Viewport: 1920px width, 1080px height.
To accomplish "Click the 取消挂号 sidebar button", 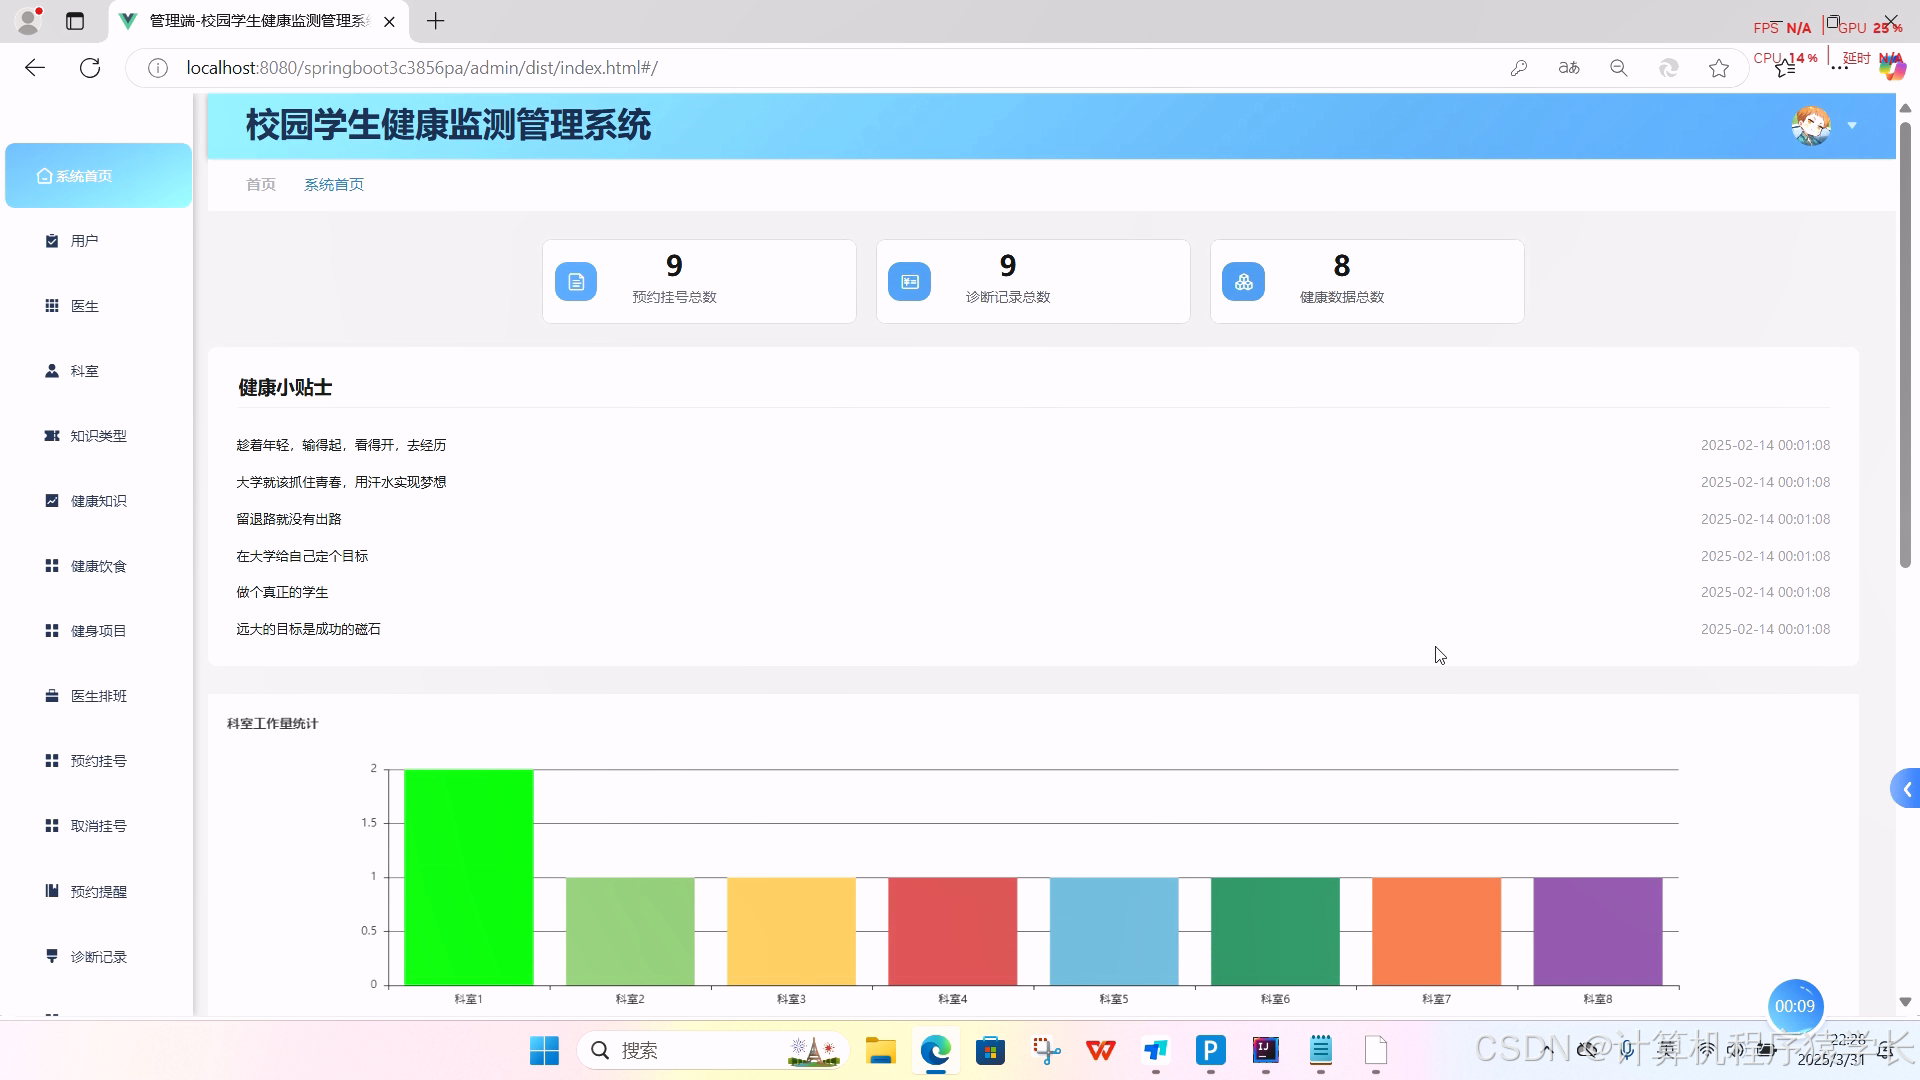I will pyautogui.click(x=97, y=825).
